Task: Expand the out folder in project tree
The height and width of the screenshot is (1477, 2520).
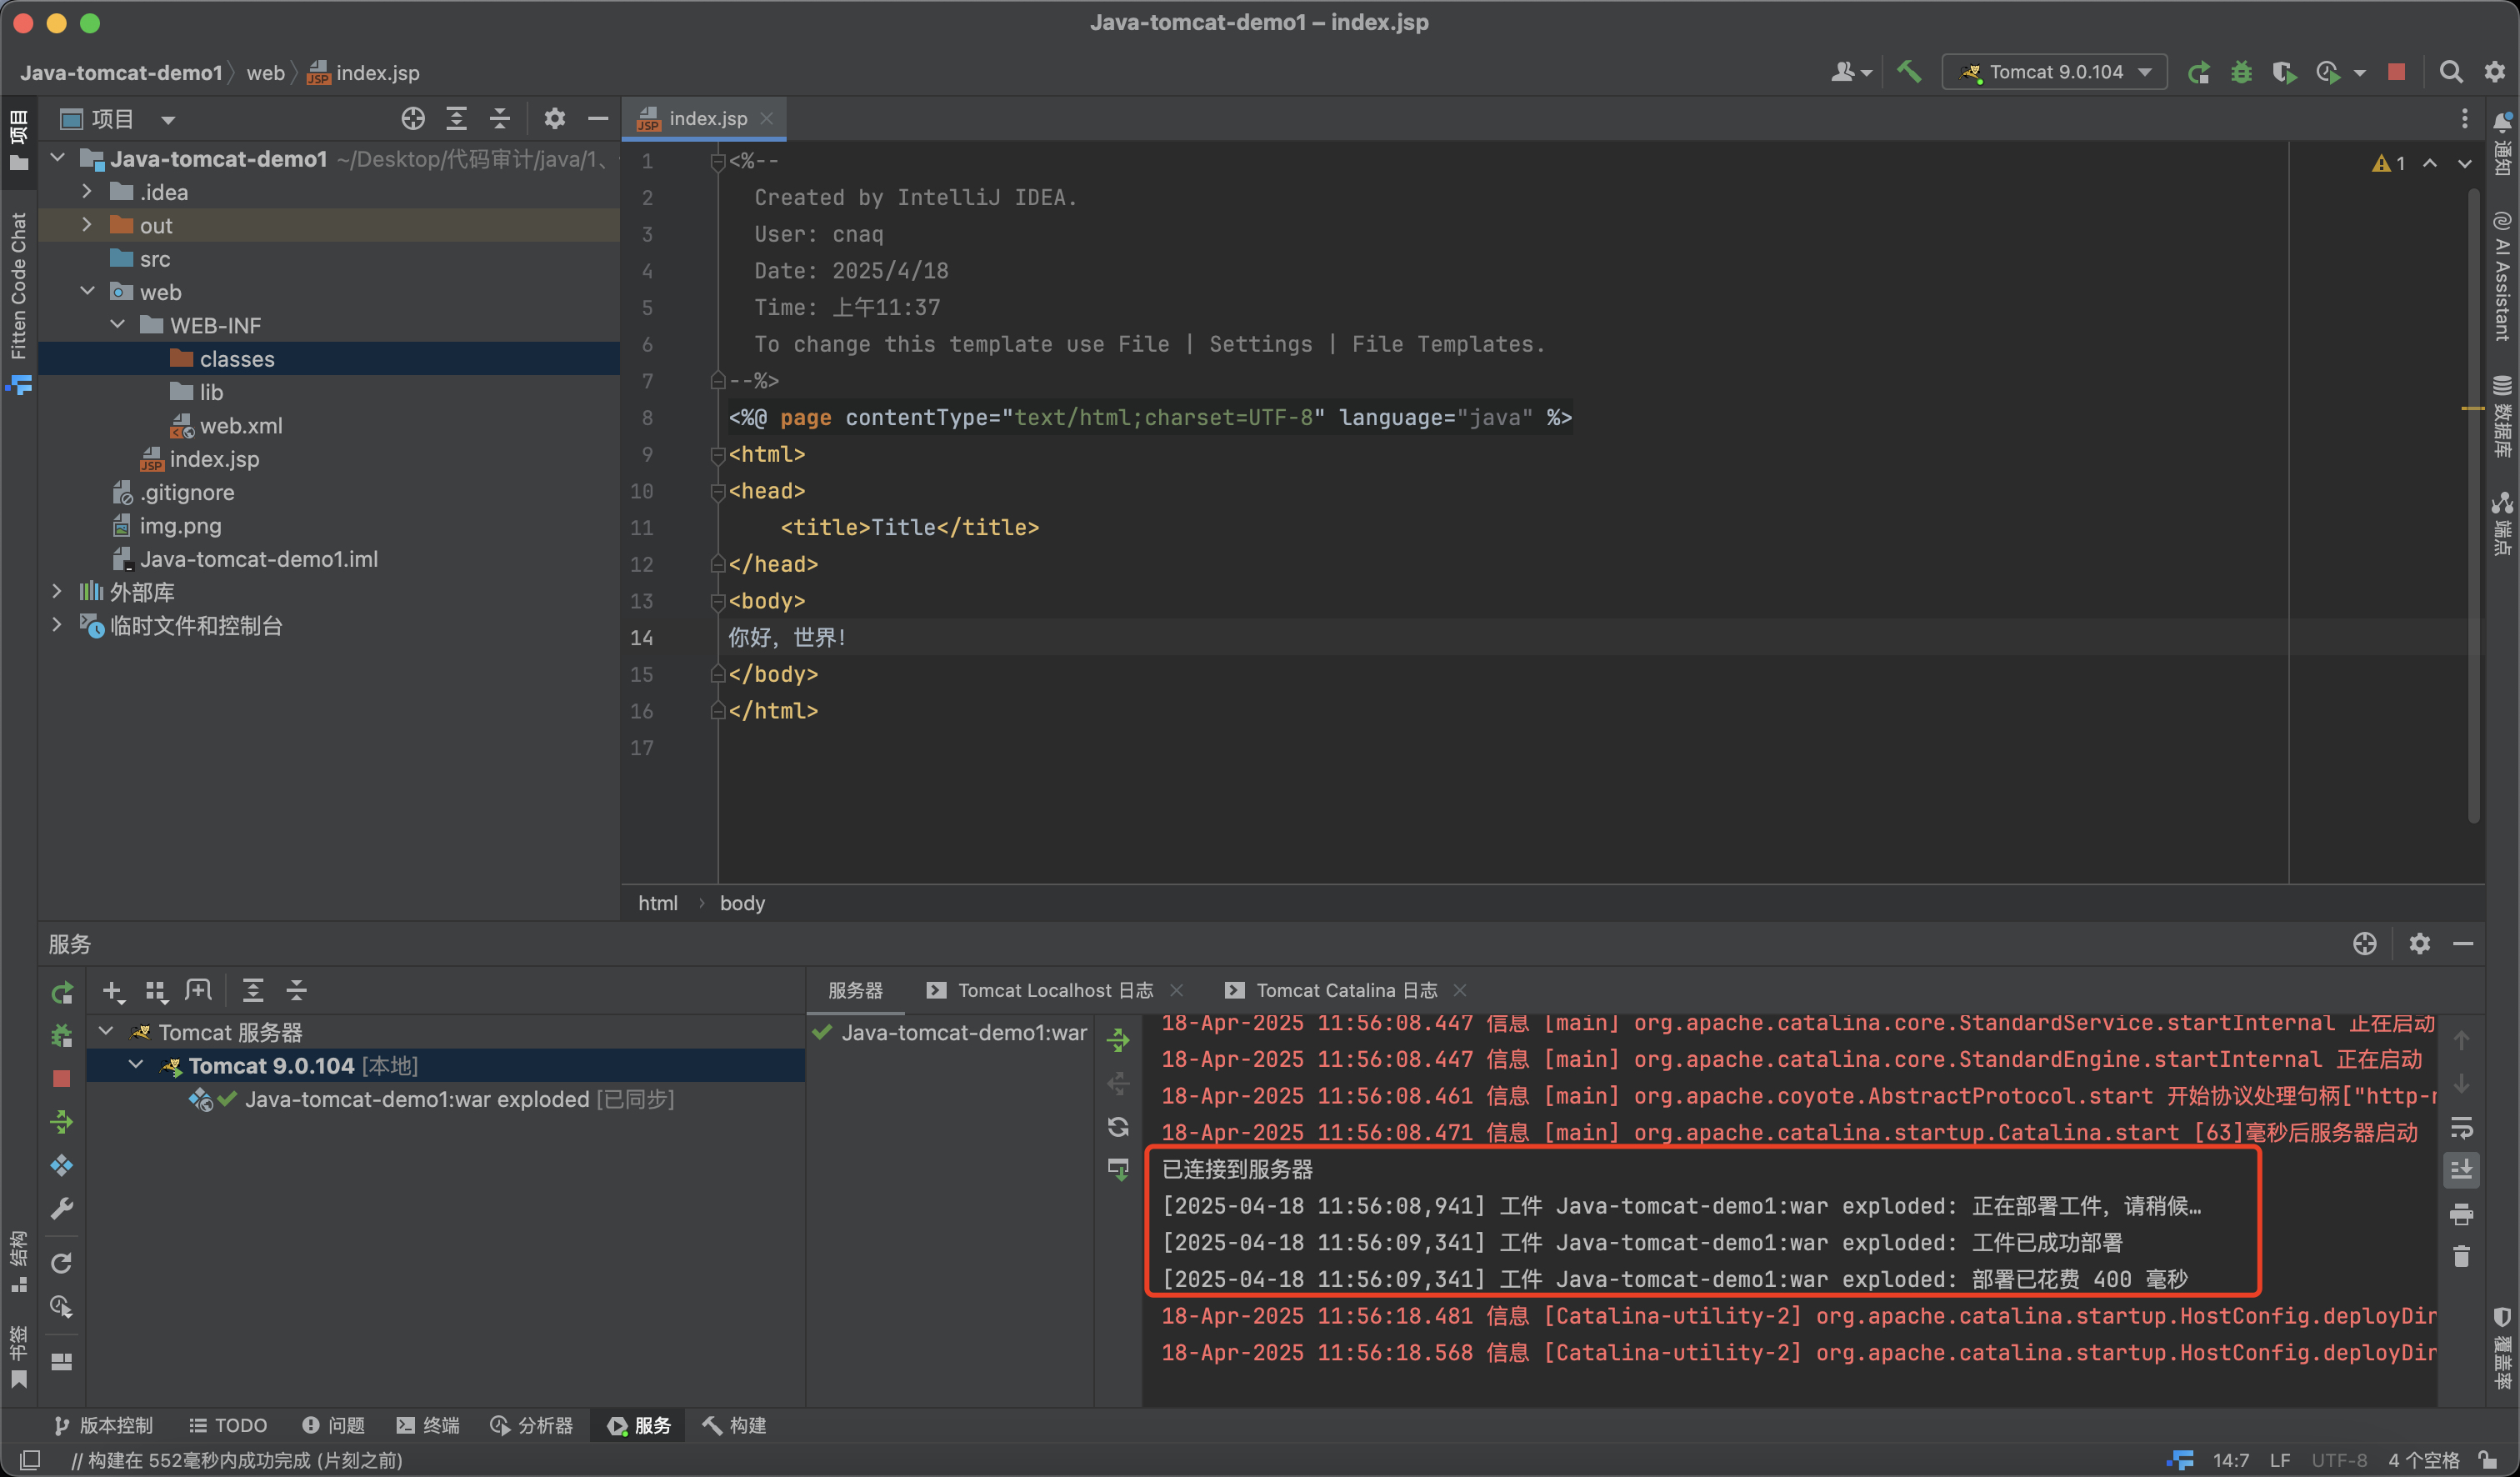Action: click(x=87, y=225)
